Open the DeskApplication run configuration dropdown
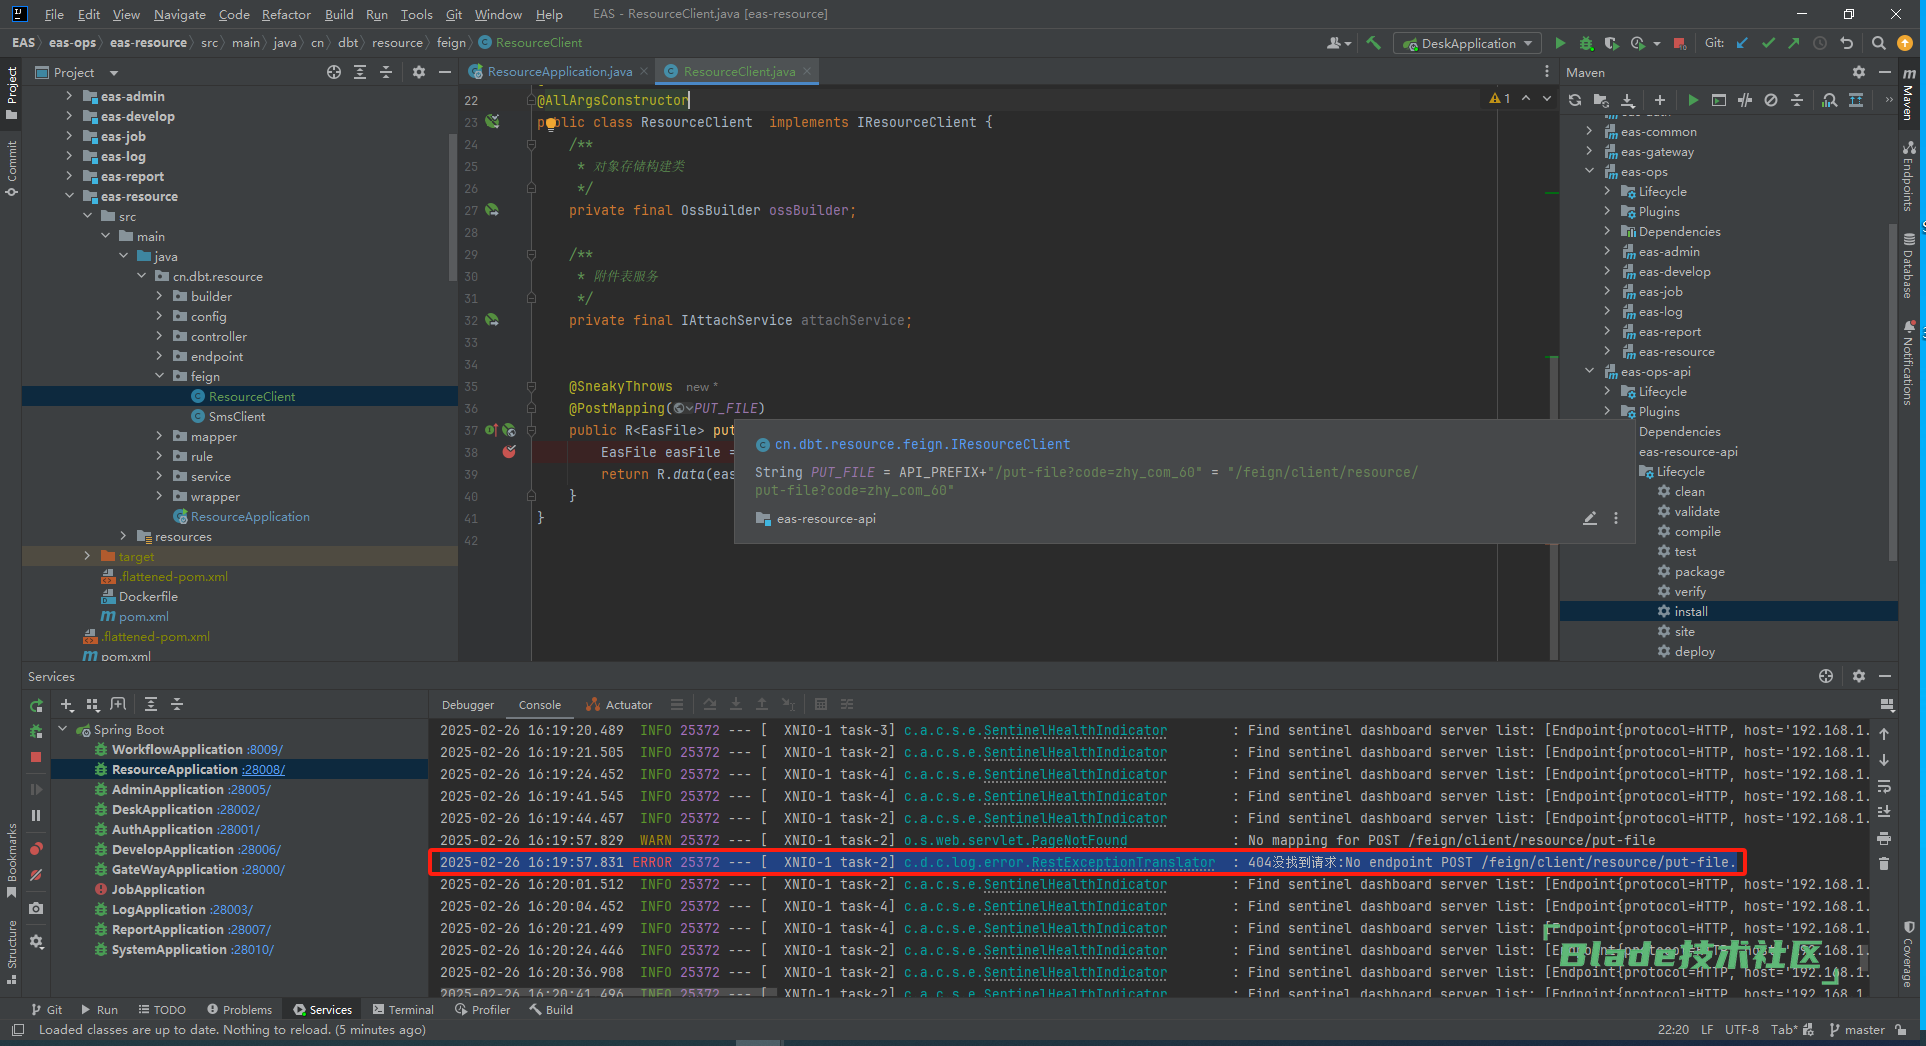This screenshot has width=1926, height=1046. 1468,43
